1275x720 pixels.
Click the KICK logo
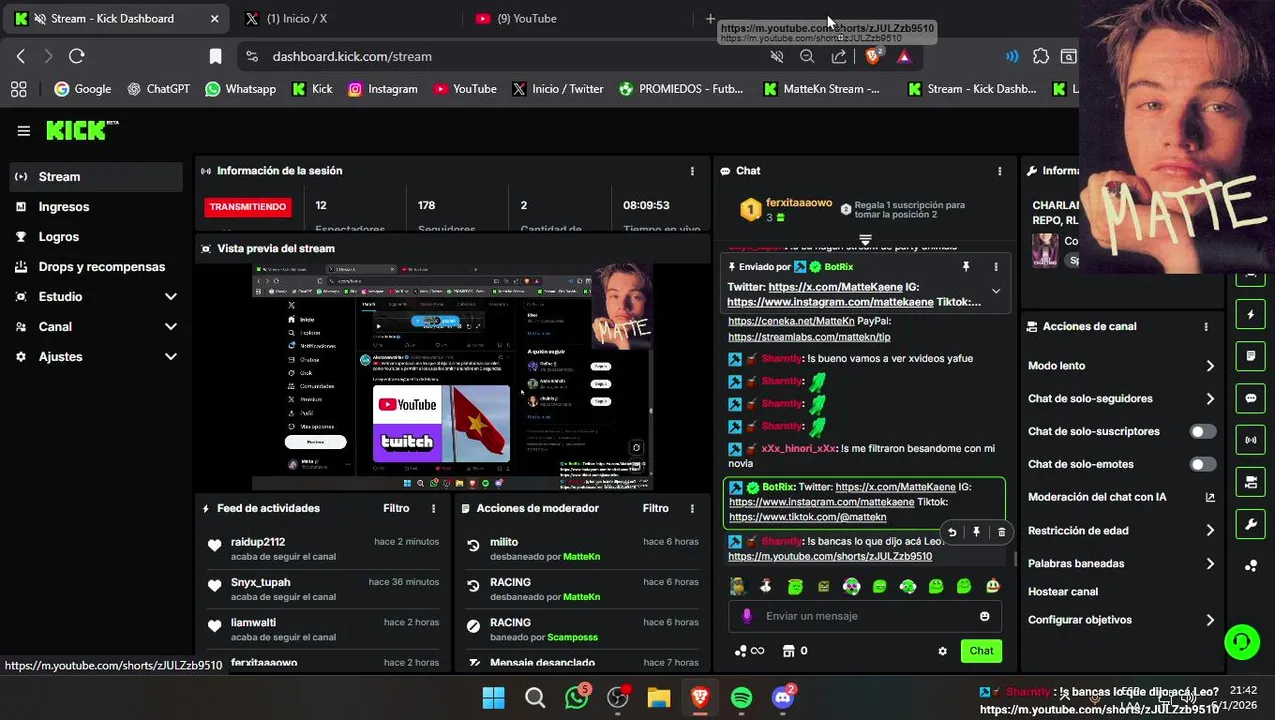click(82, 130)
